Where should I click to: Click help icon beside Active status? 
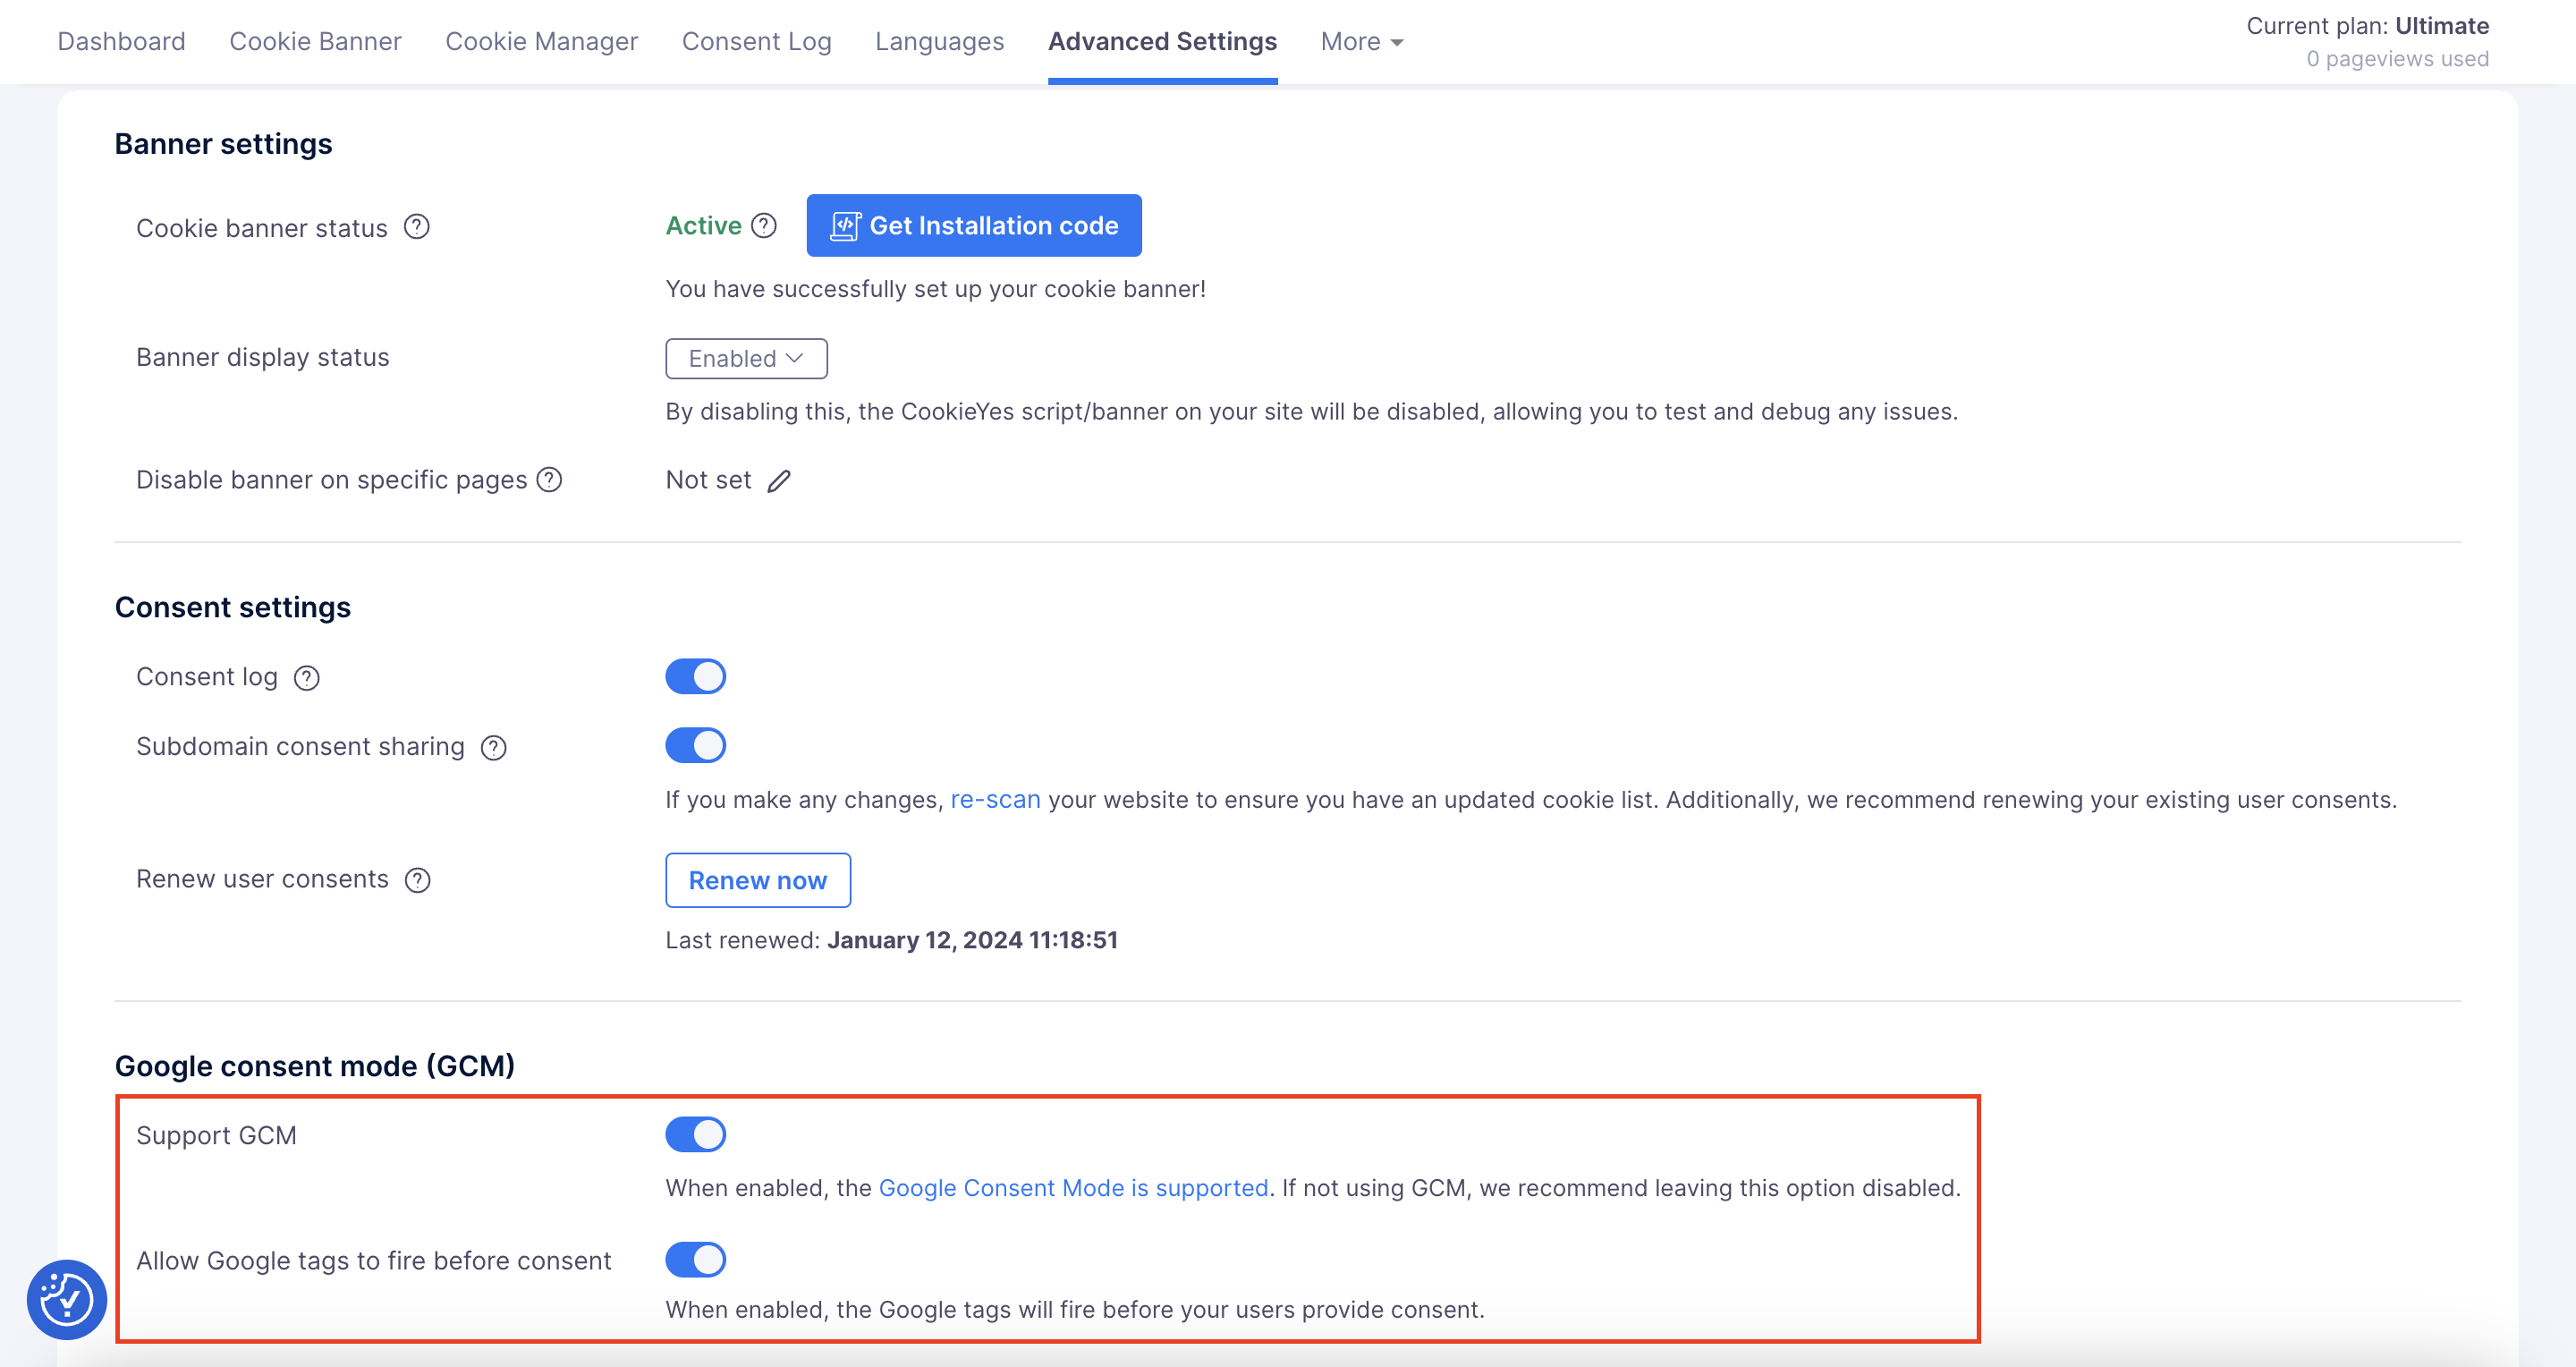click(x=764, y=226)
